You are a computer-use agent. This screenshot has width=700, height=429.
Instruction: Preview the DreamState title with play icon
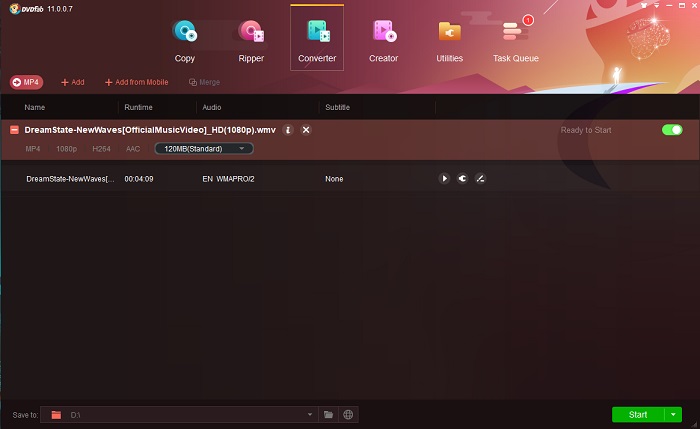(444, 179)
